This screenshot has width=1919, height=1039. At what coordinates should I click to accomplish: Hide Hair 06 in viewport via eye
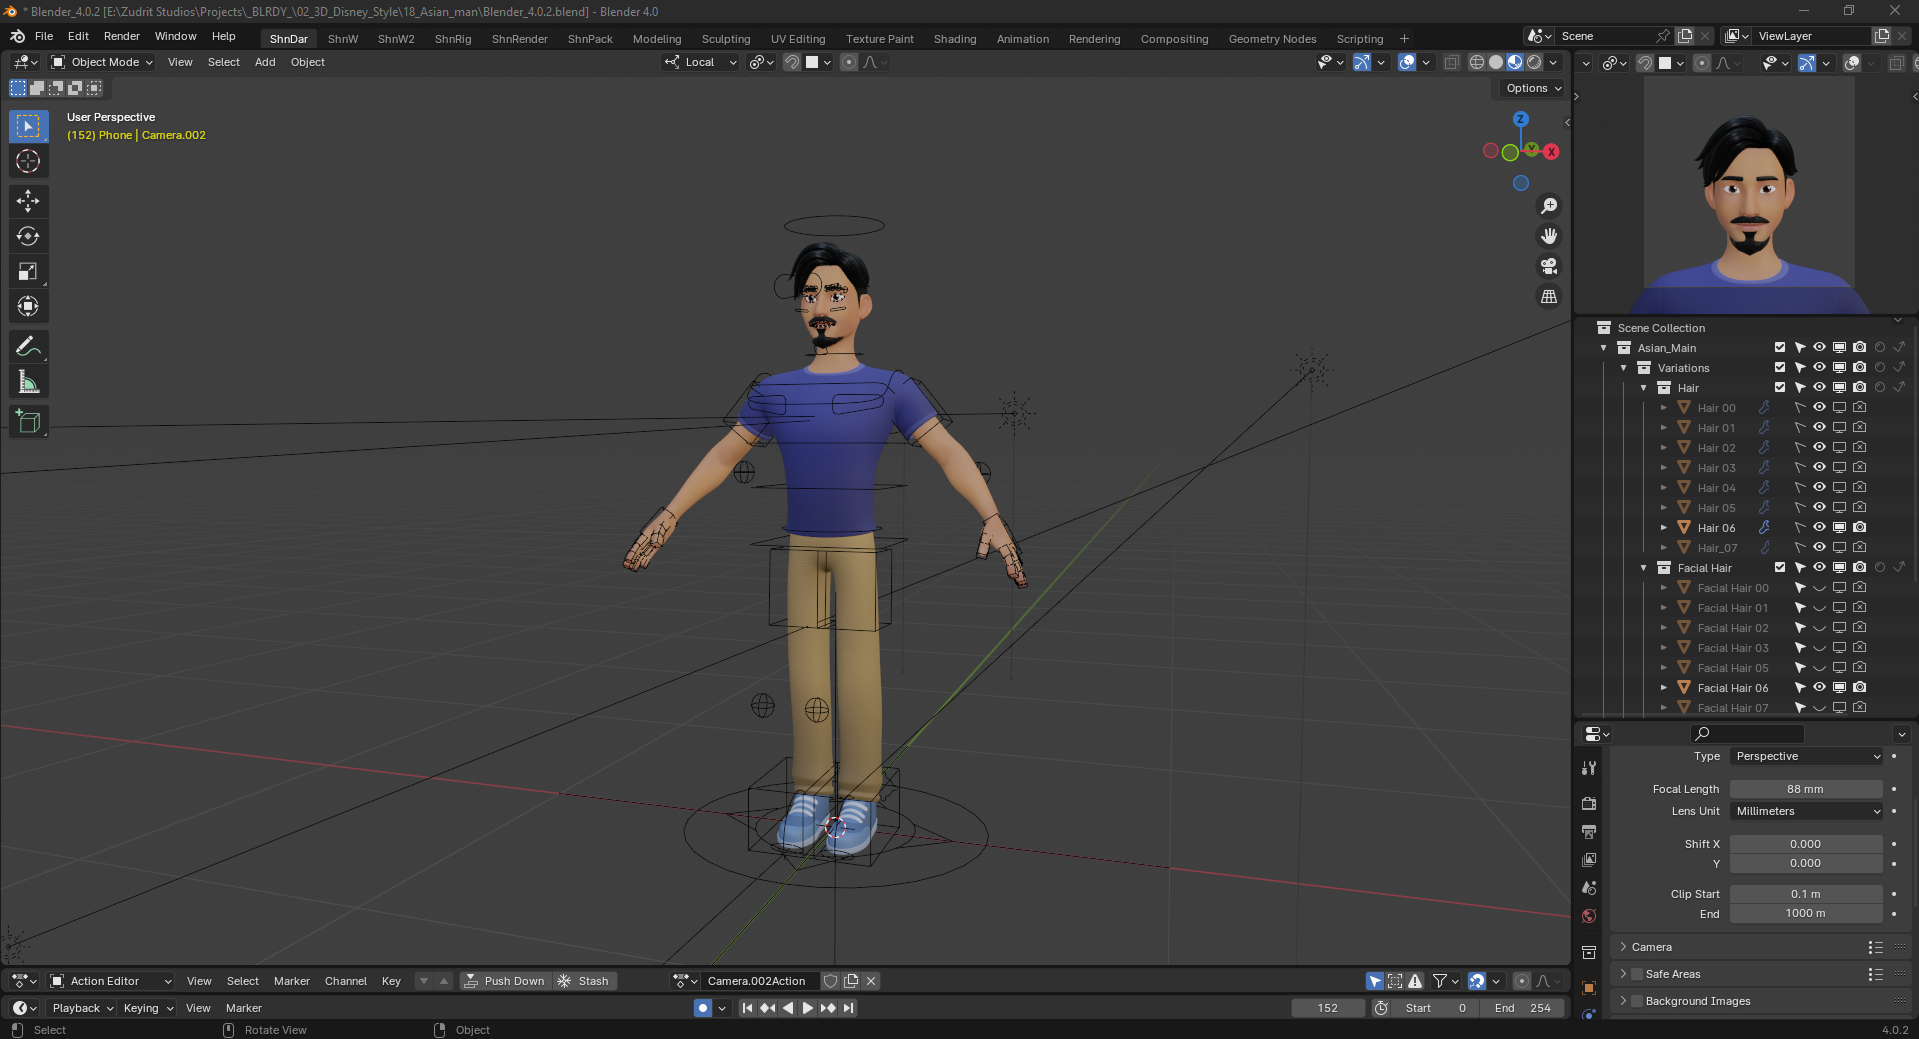tap(1820, 527)
